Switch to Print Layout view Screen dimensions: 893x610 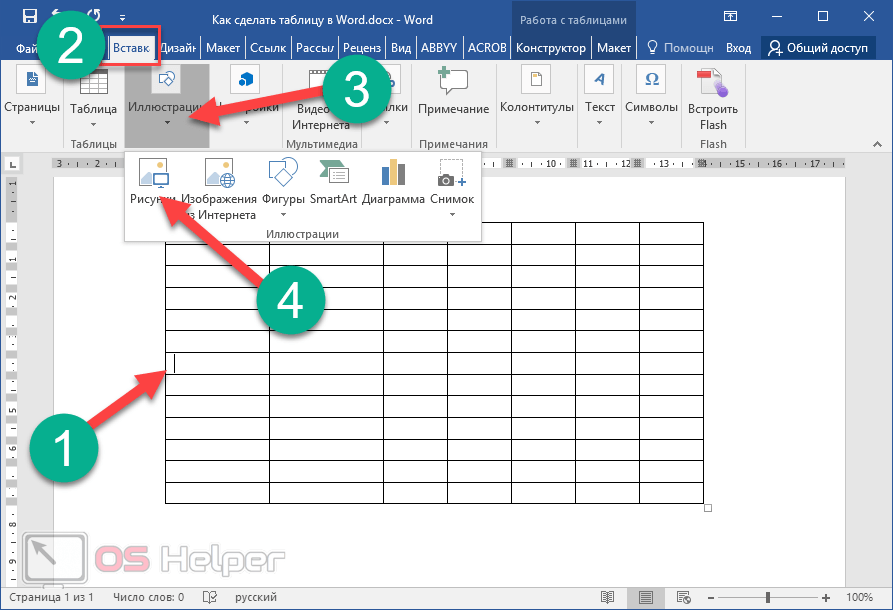pyautogui.click(x=645, y=597)
